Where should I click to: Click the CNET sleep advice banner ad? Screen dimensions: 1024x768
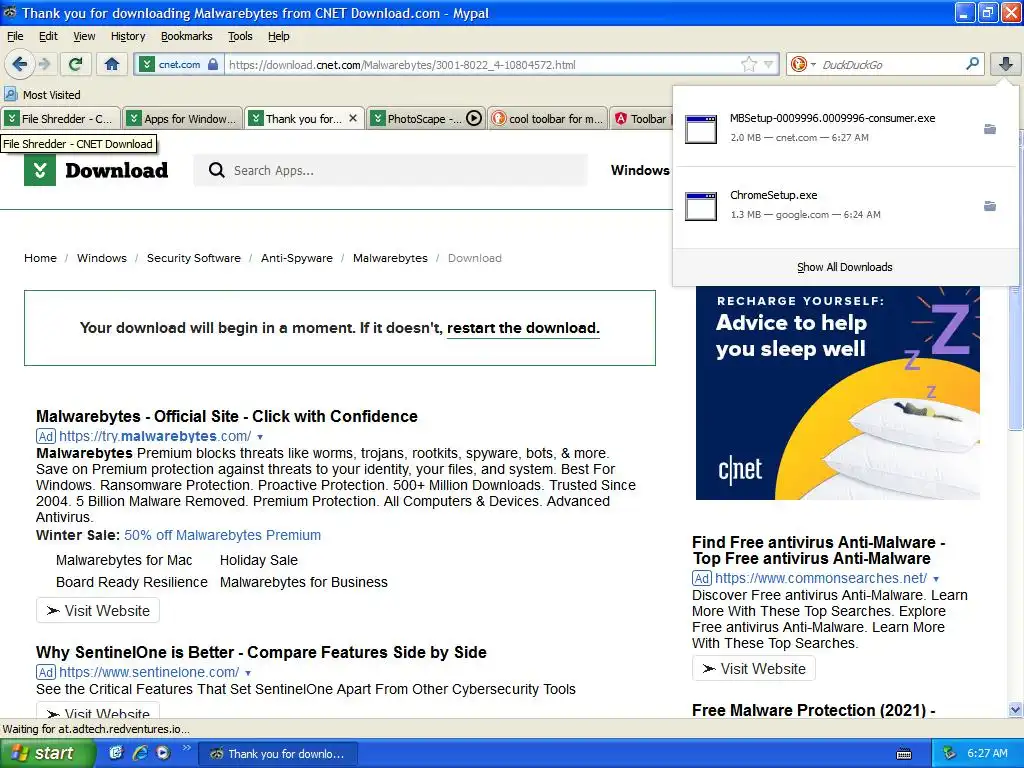point(838,392)
